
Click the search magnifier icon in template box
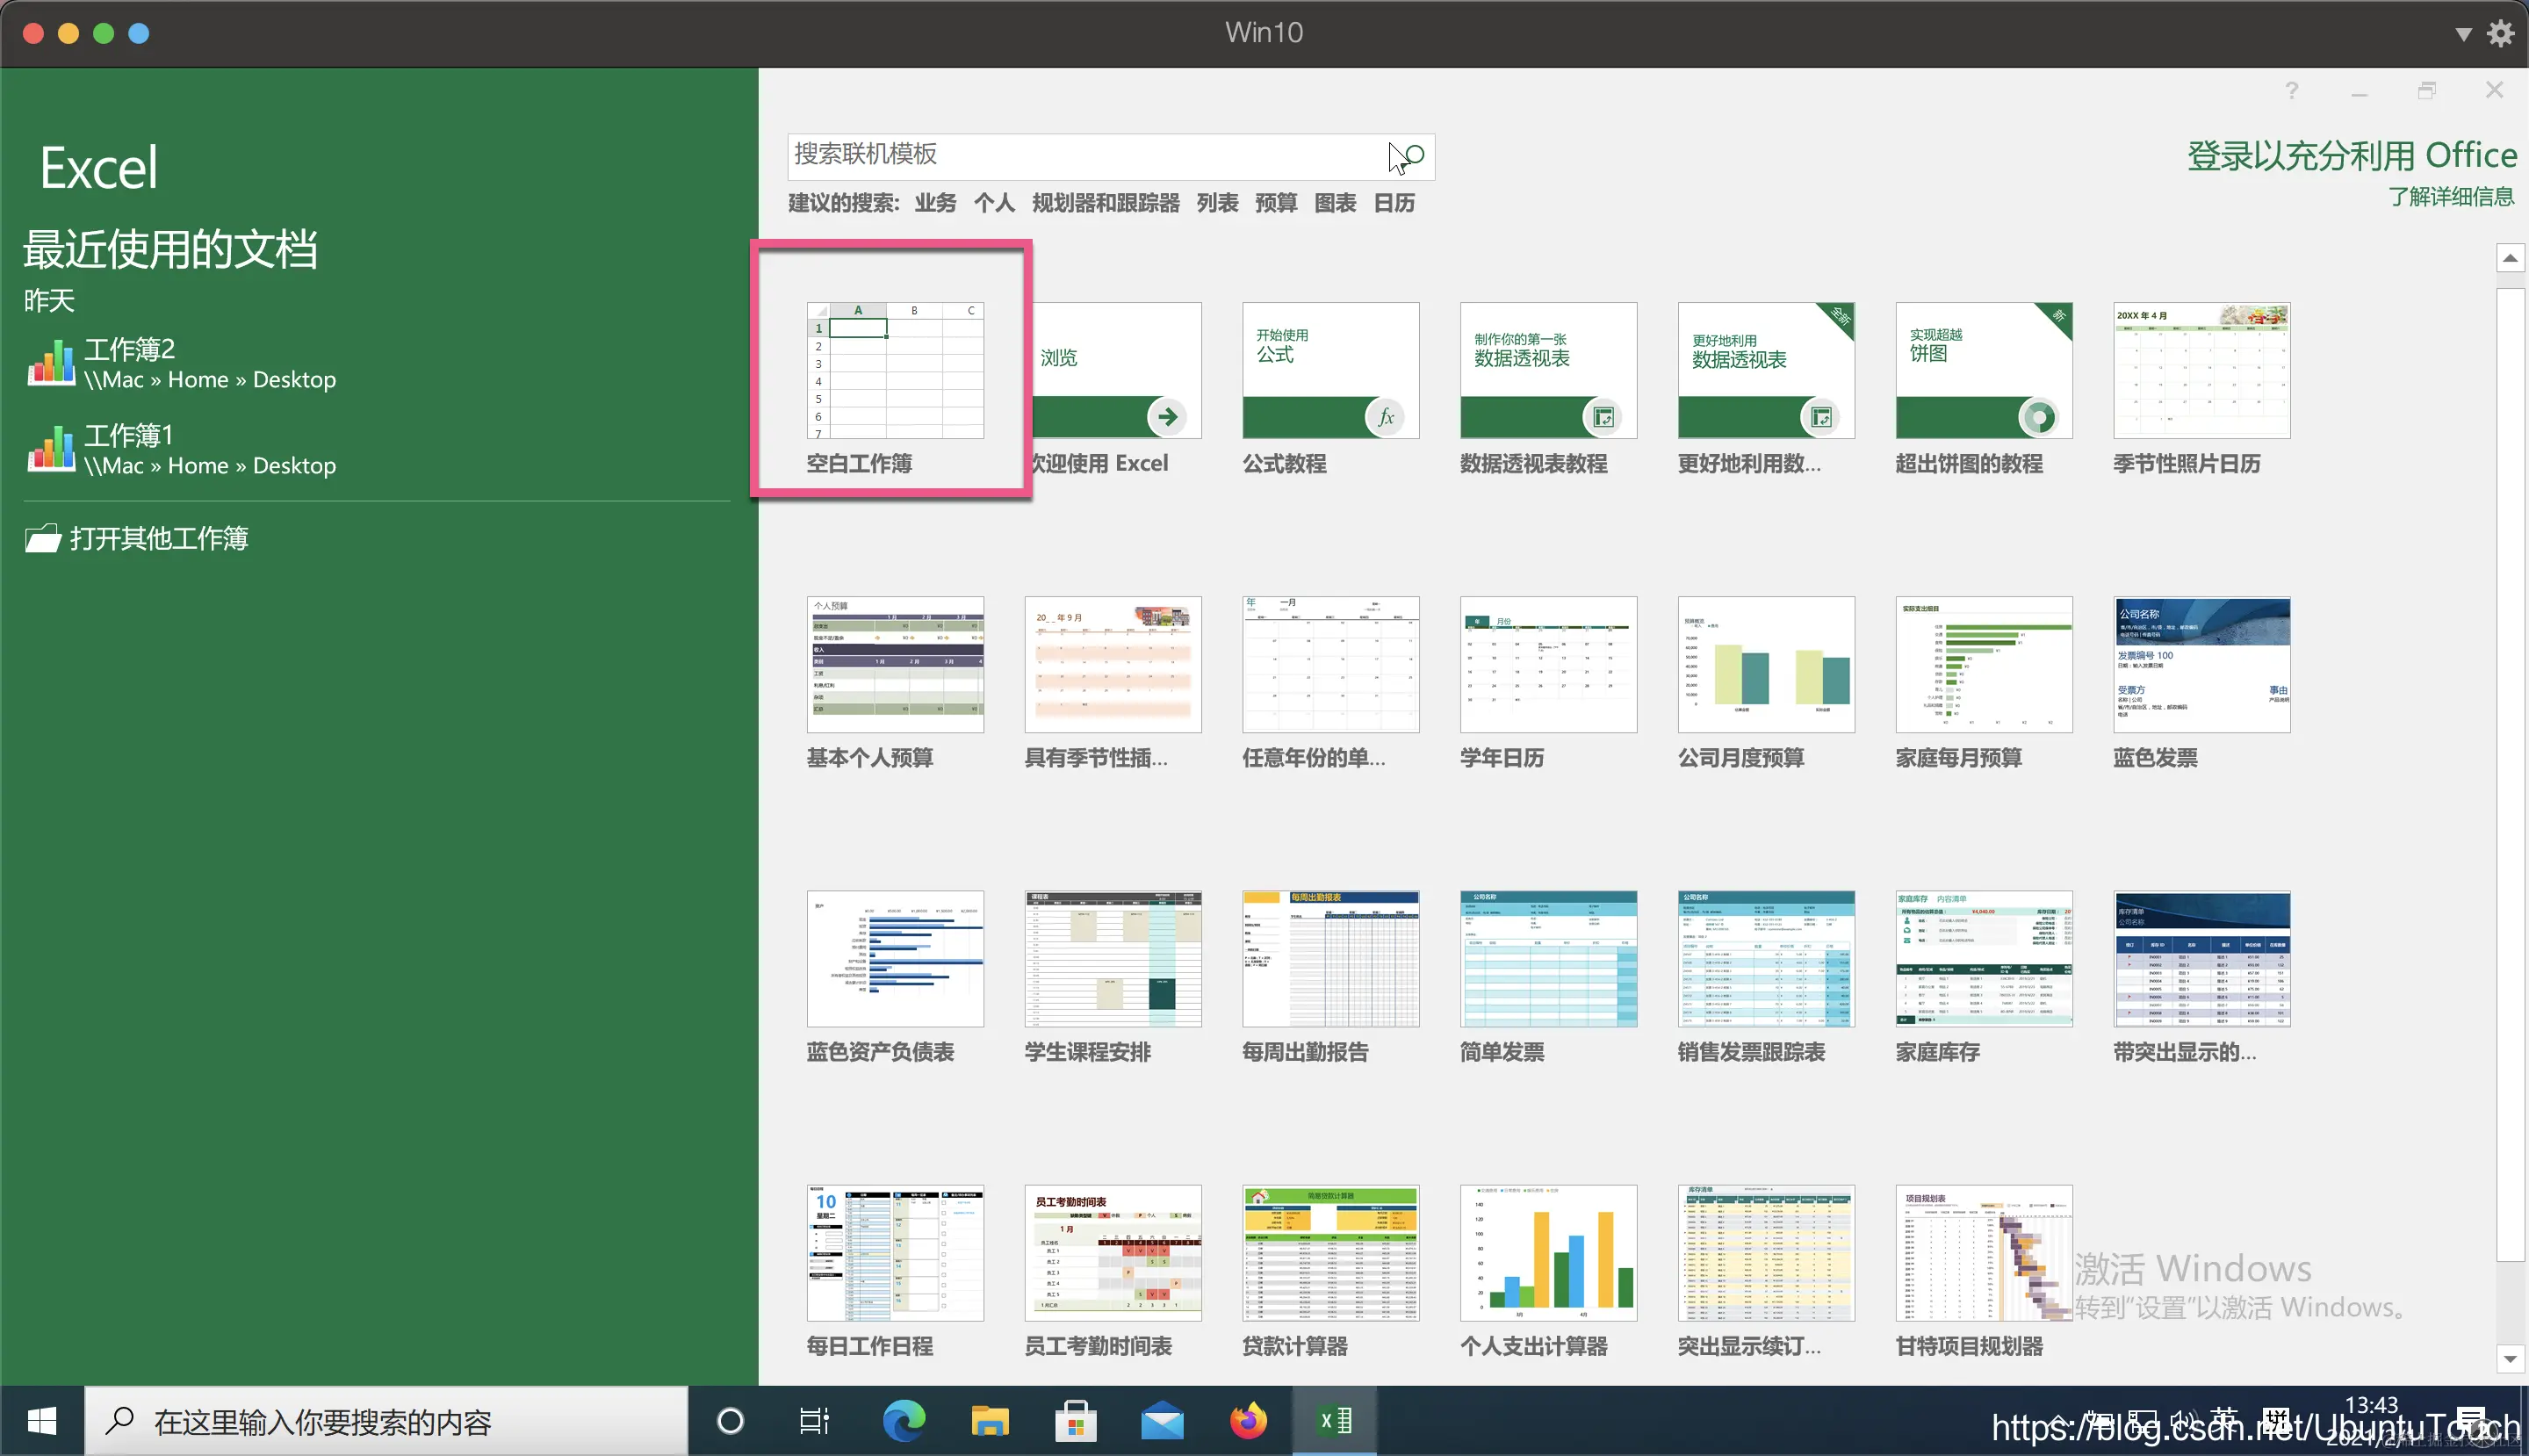1413,155
